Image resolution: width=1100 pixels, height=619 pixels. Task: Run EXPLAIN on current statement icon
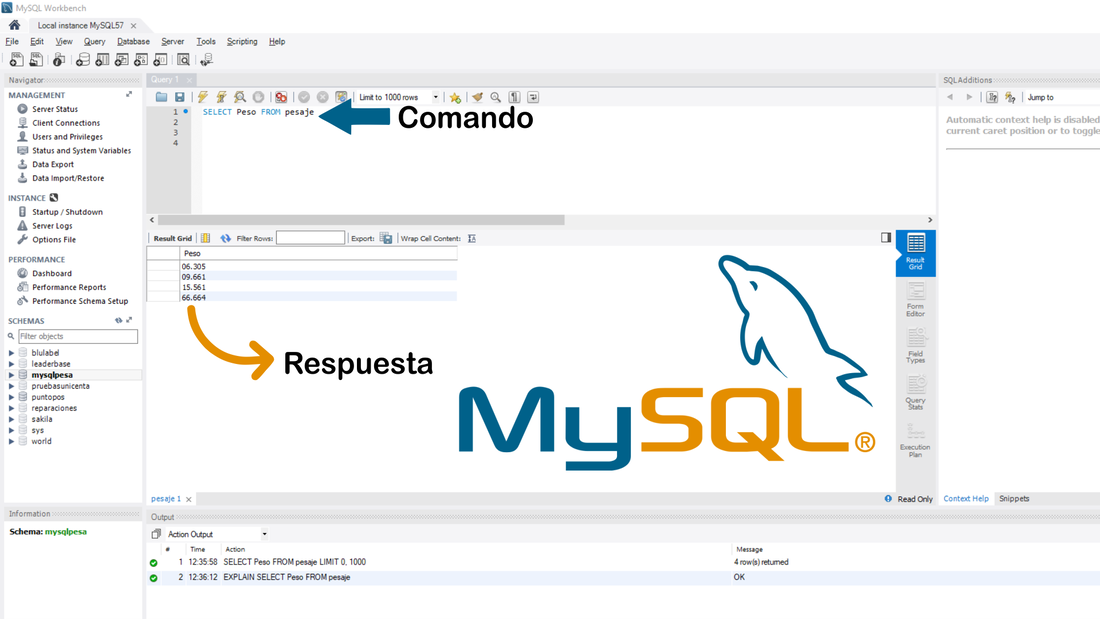[240, 97]
